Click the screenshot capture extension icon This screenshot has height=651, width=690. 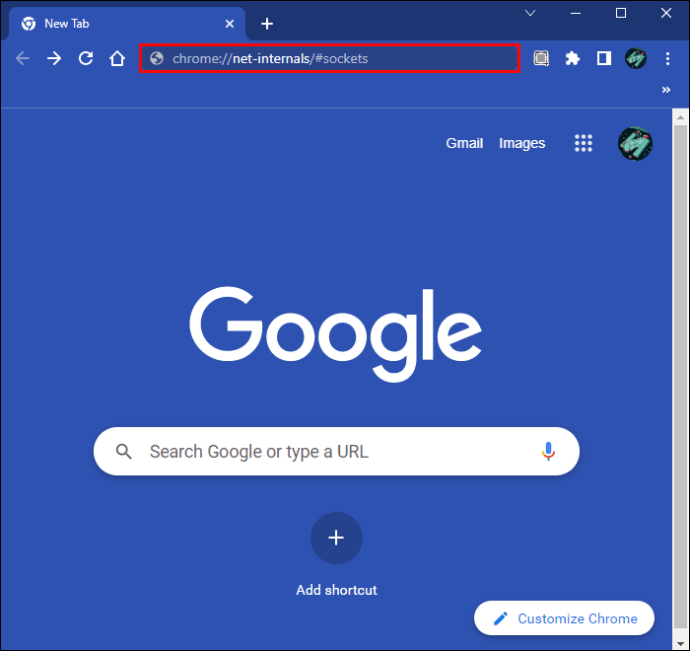541,58
